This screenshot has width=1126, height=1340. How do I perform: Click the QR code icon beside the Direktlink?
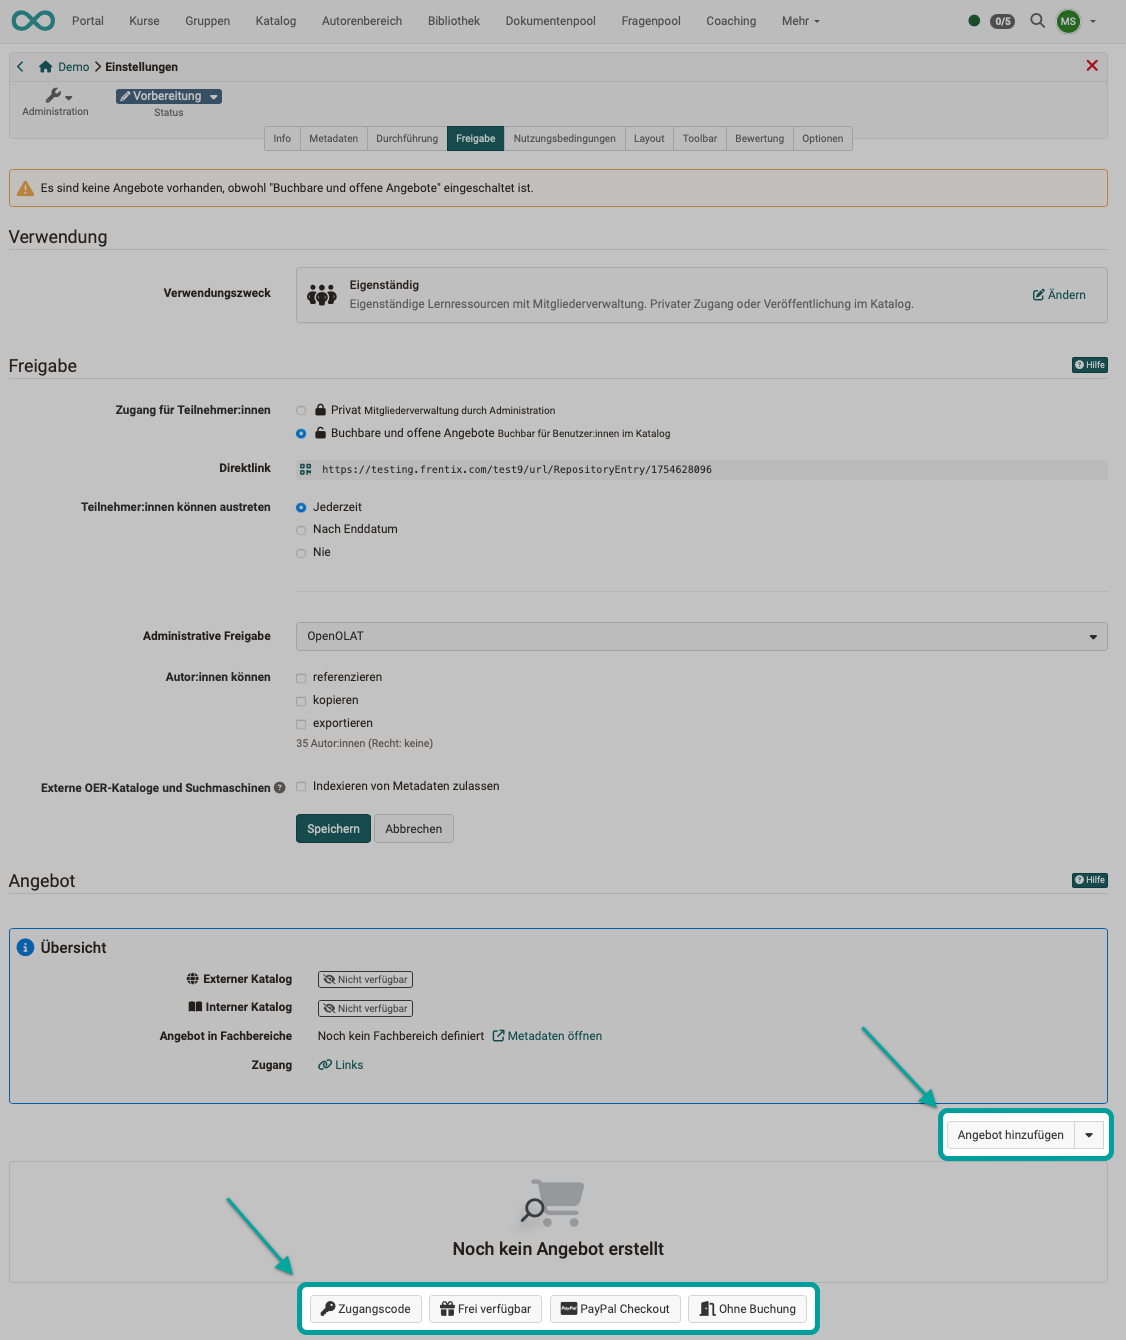tap(305, 469)
